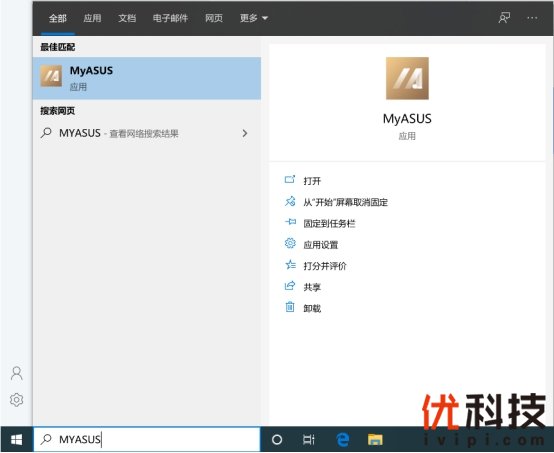This screenshot has height=453, width=554.
Task: Expand the MYASUS web search chevron arrow
Action: tap(245, 133)
